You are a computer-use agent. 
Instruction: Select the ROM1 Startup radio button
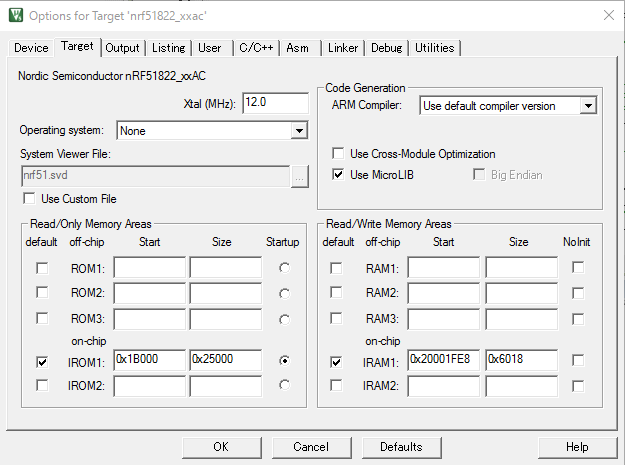[x=284, y=268]
